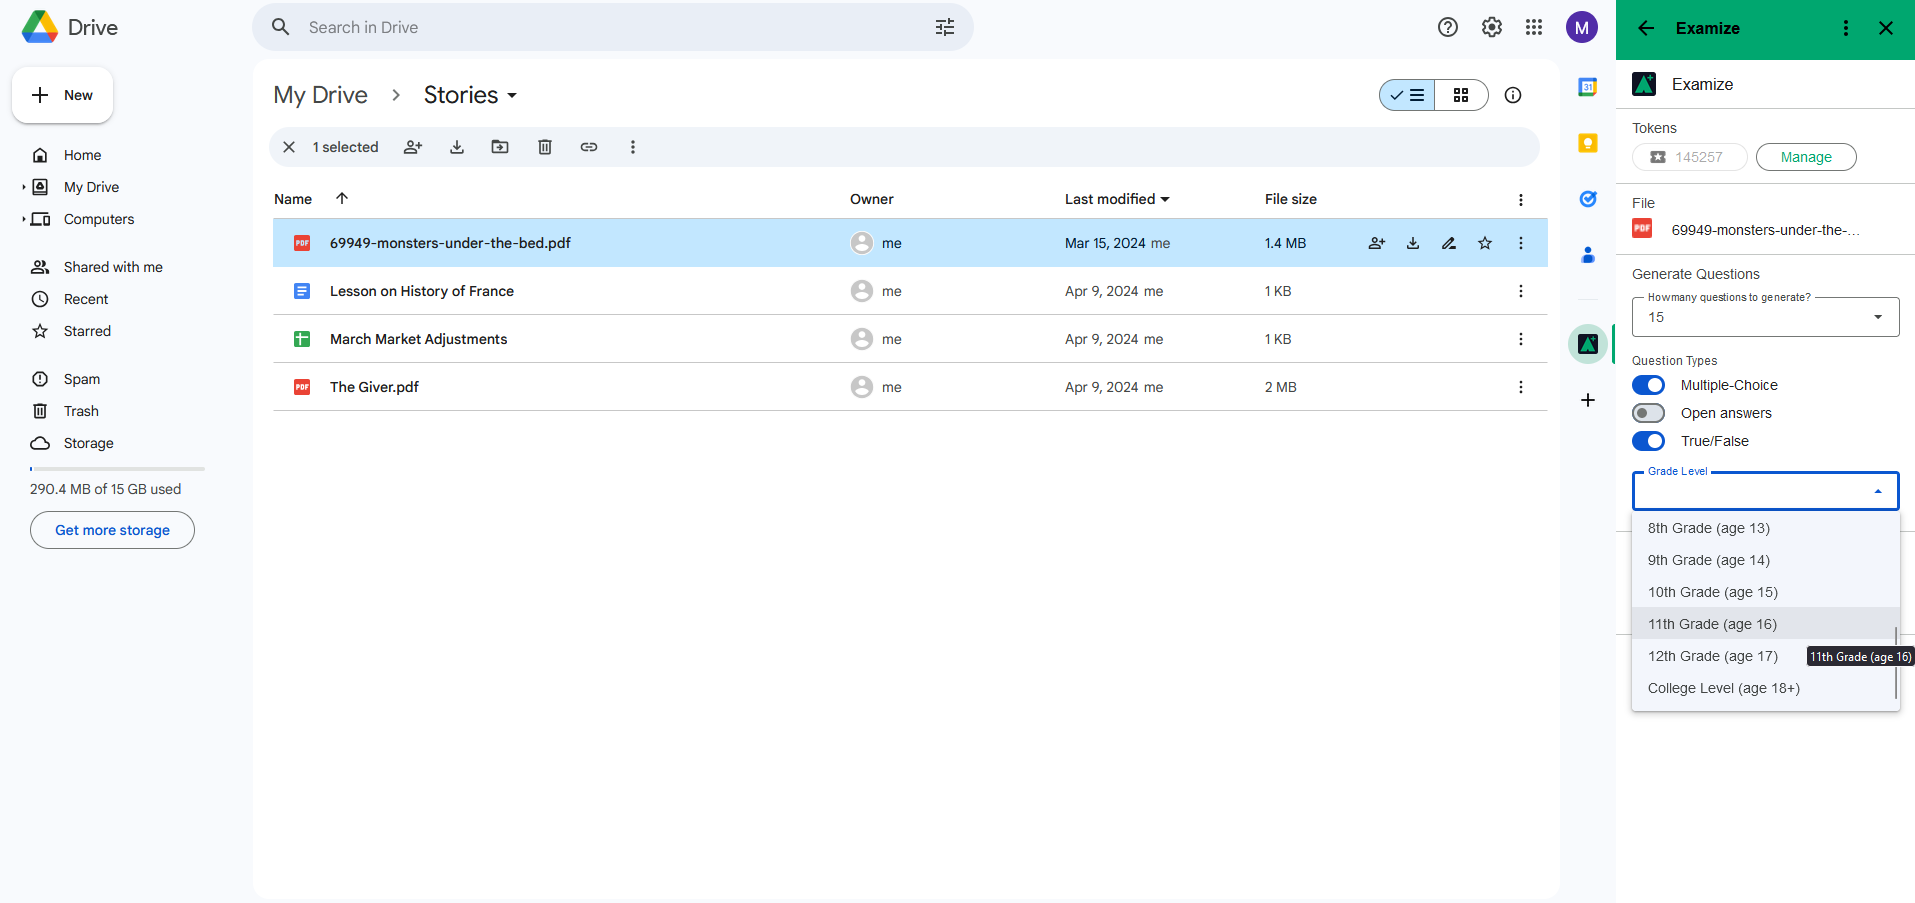Expand My Drive tree arrow
1915x903 pixels.
point(24,187)
